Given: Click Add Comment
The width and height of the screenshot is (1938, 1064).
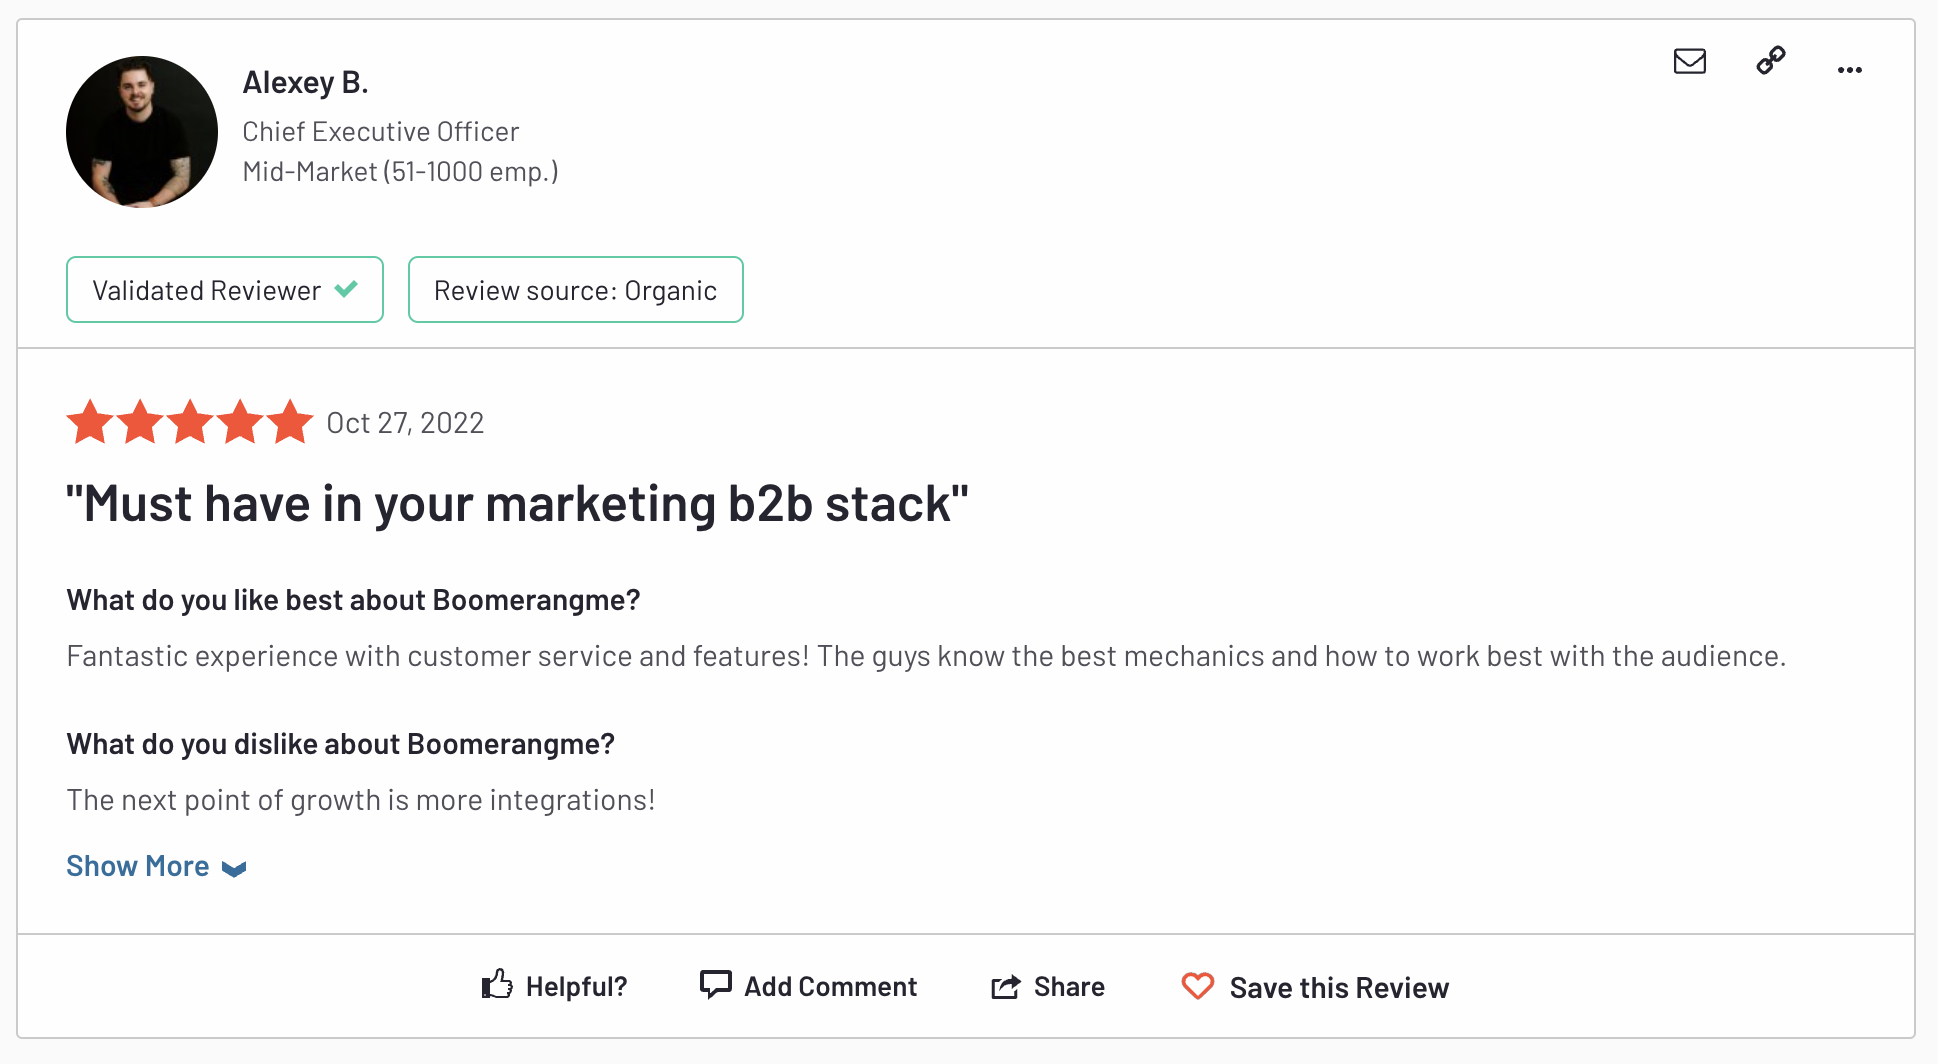Looking at the screenshot, I should (808, 986).
